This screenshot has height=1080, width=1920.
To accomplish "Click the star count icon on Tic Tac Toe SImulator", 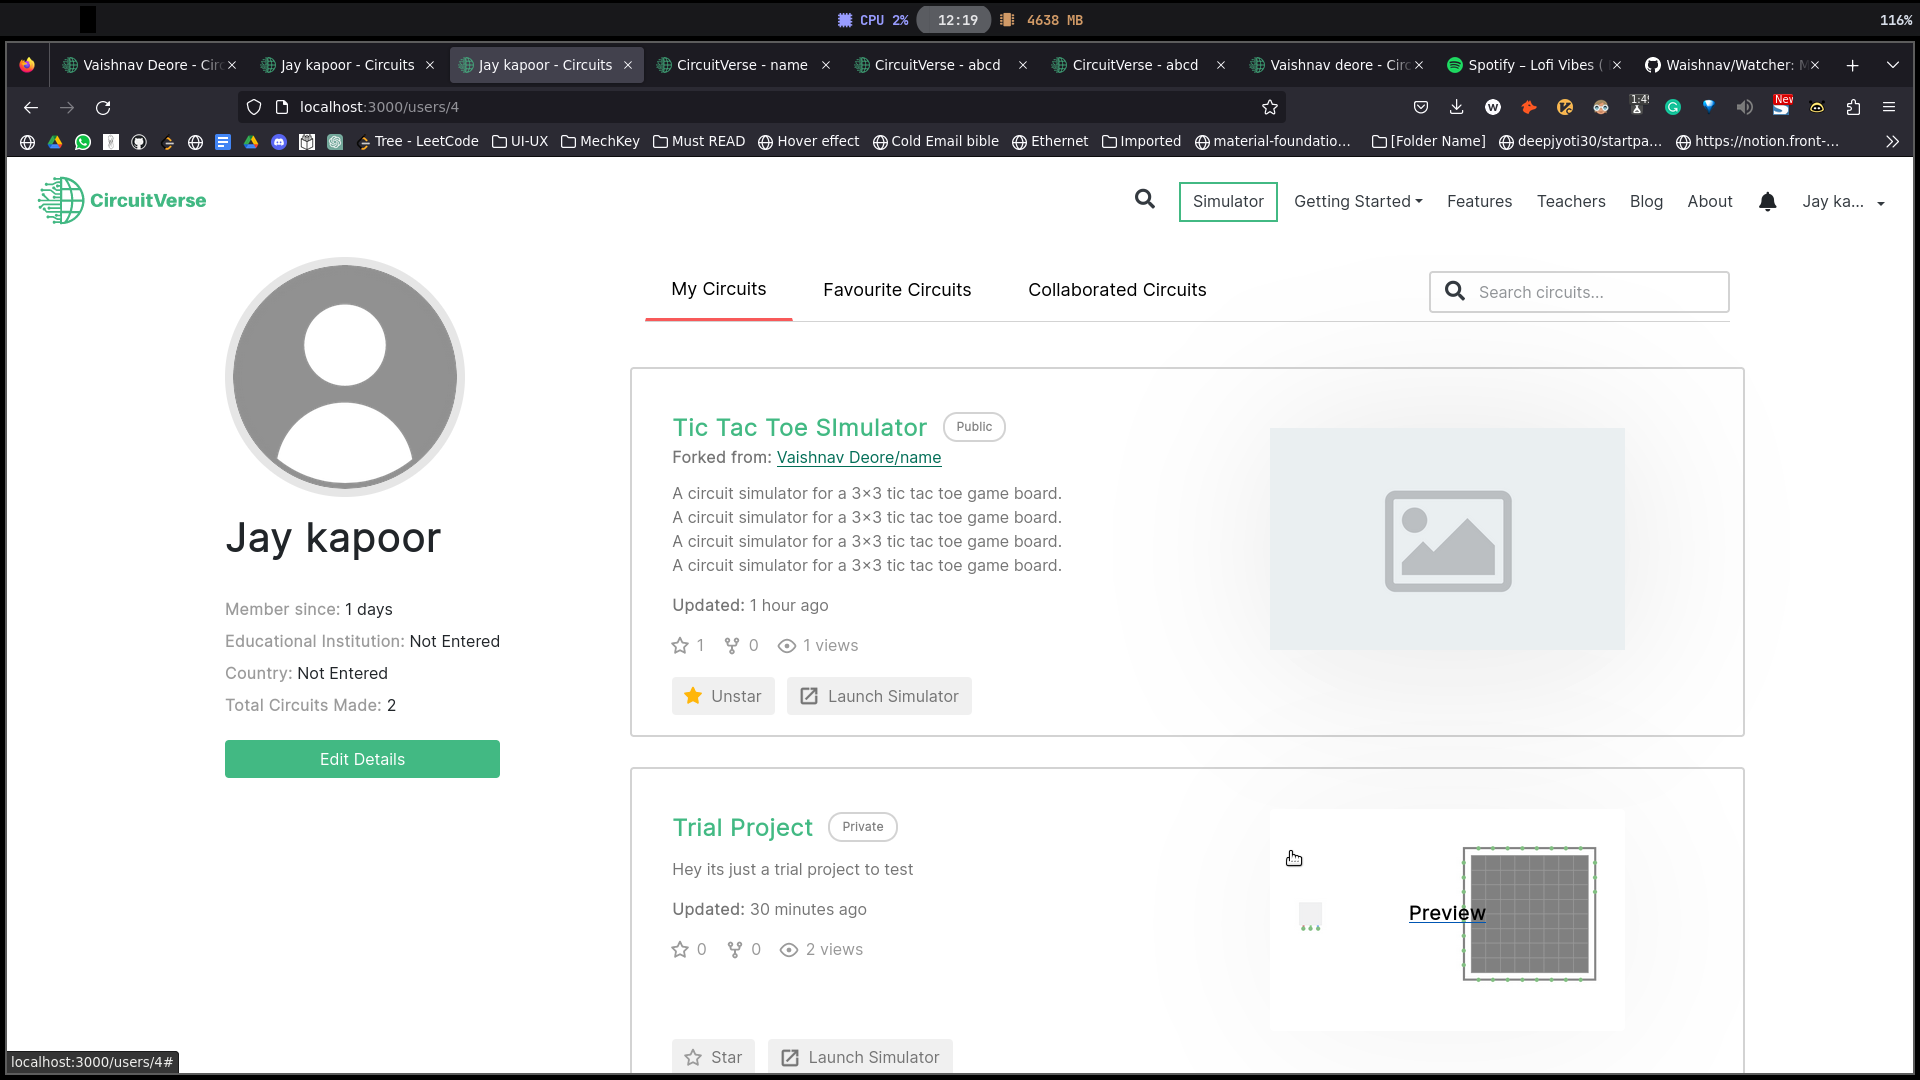I will pyautogui.click(x=680, y=646).
